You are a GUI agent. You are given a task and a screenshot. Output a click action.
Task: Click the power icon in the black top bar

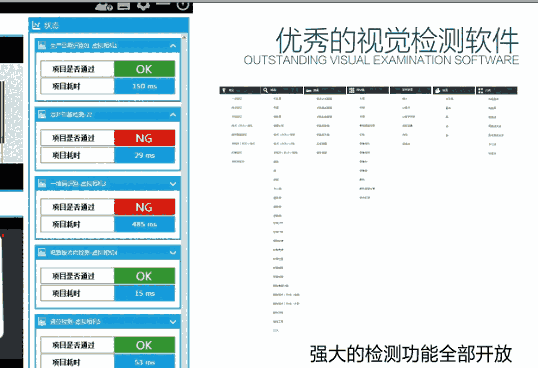point(183,5)
